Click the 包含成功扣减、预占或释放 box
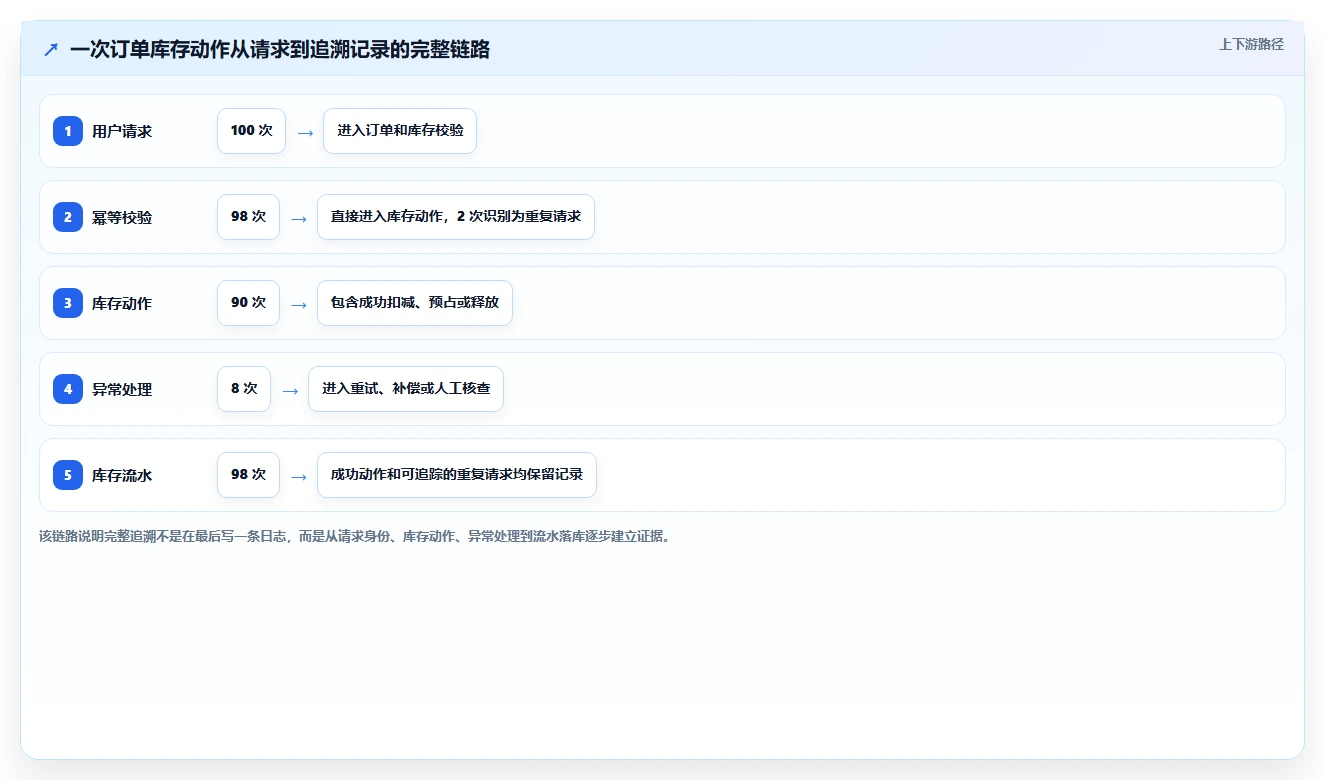Screen dimensions: 1325x780 415,303
